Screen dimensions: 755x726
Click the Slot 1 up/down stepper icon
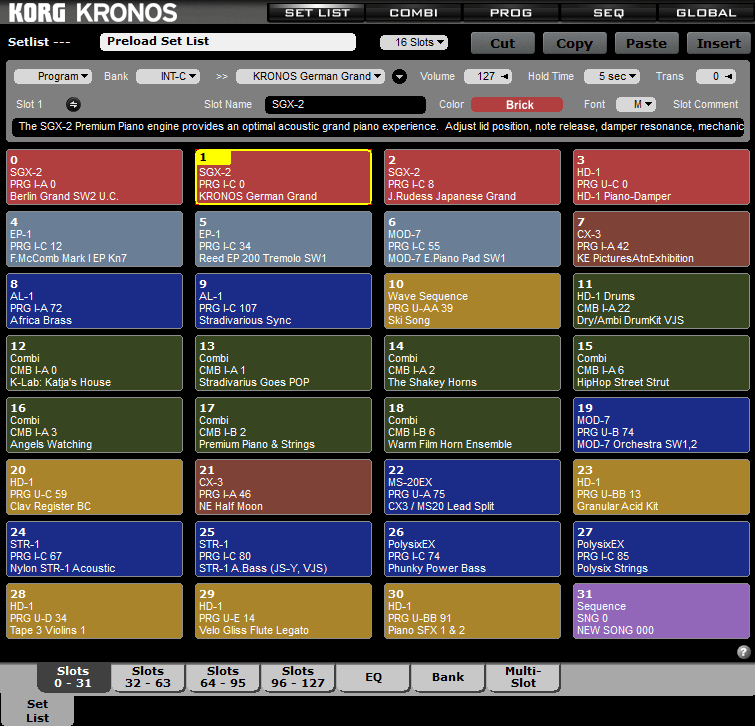(73, 104)
